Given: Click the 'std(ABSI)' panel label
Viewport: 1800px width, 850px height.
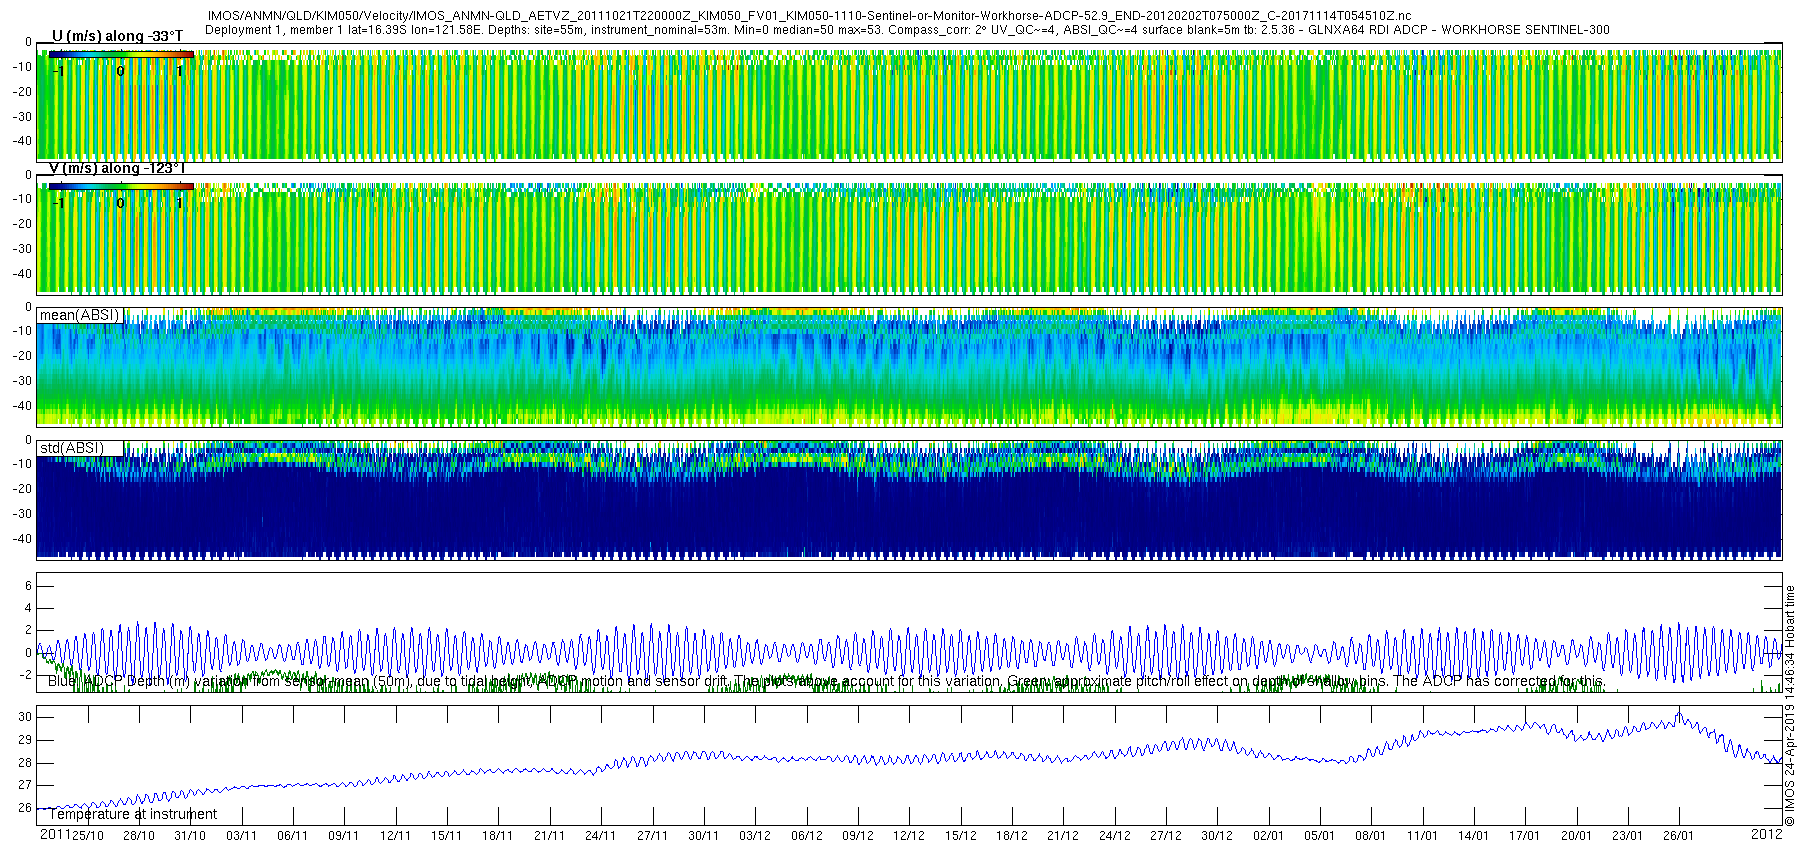Looking at the screenshot, I should pyautogui.click(x=72, y=448).
